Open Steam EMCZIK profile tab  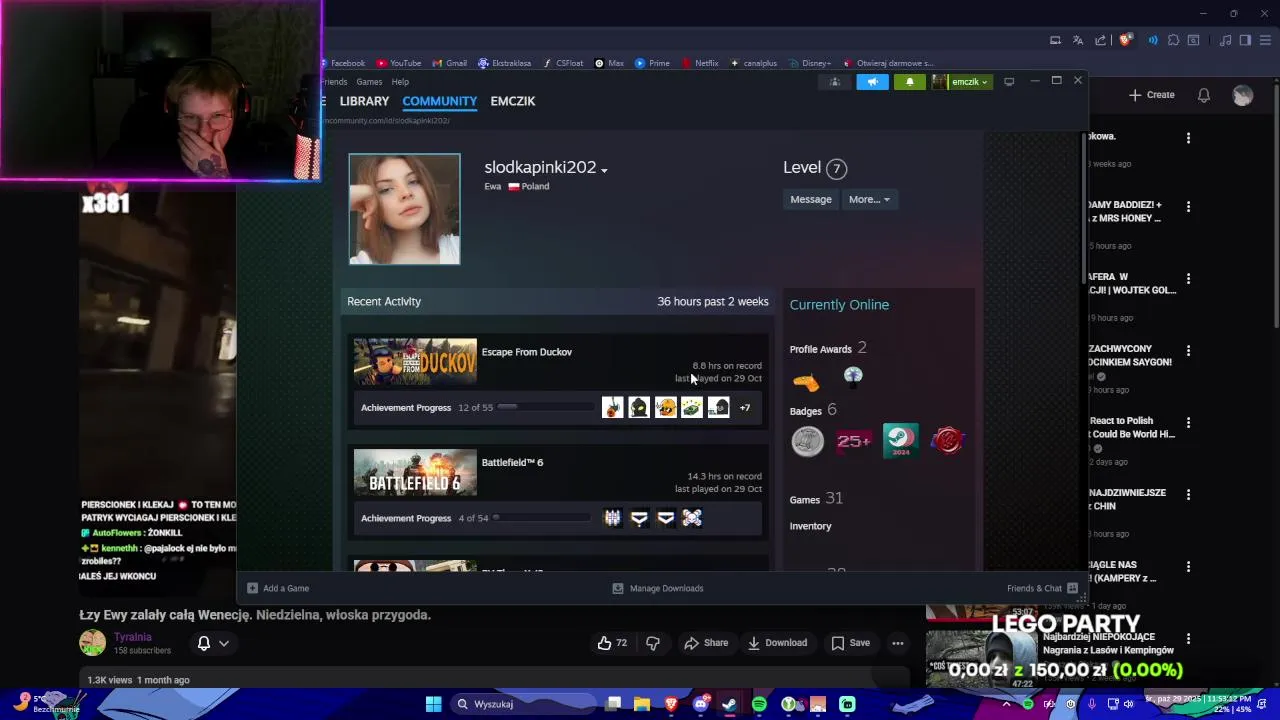pos(513,101)
